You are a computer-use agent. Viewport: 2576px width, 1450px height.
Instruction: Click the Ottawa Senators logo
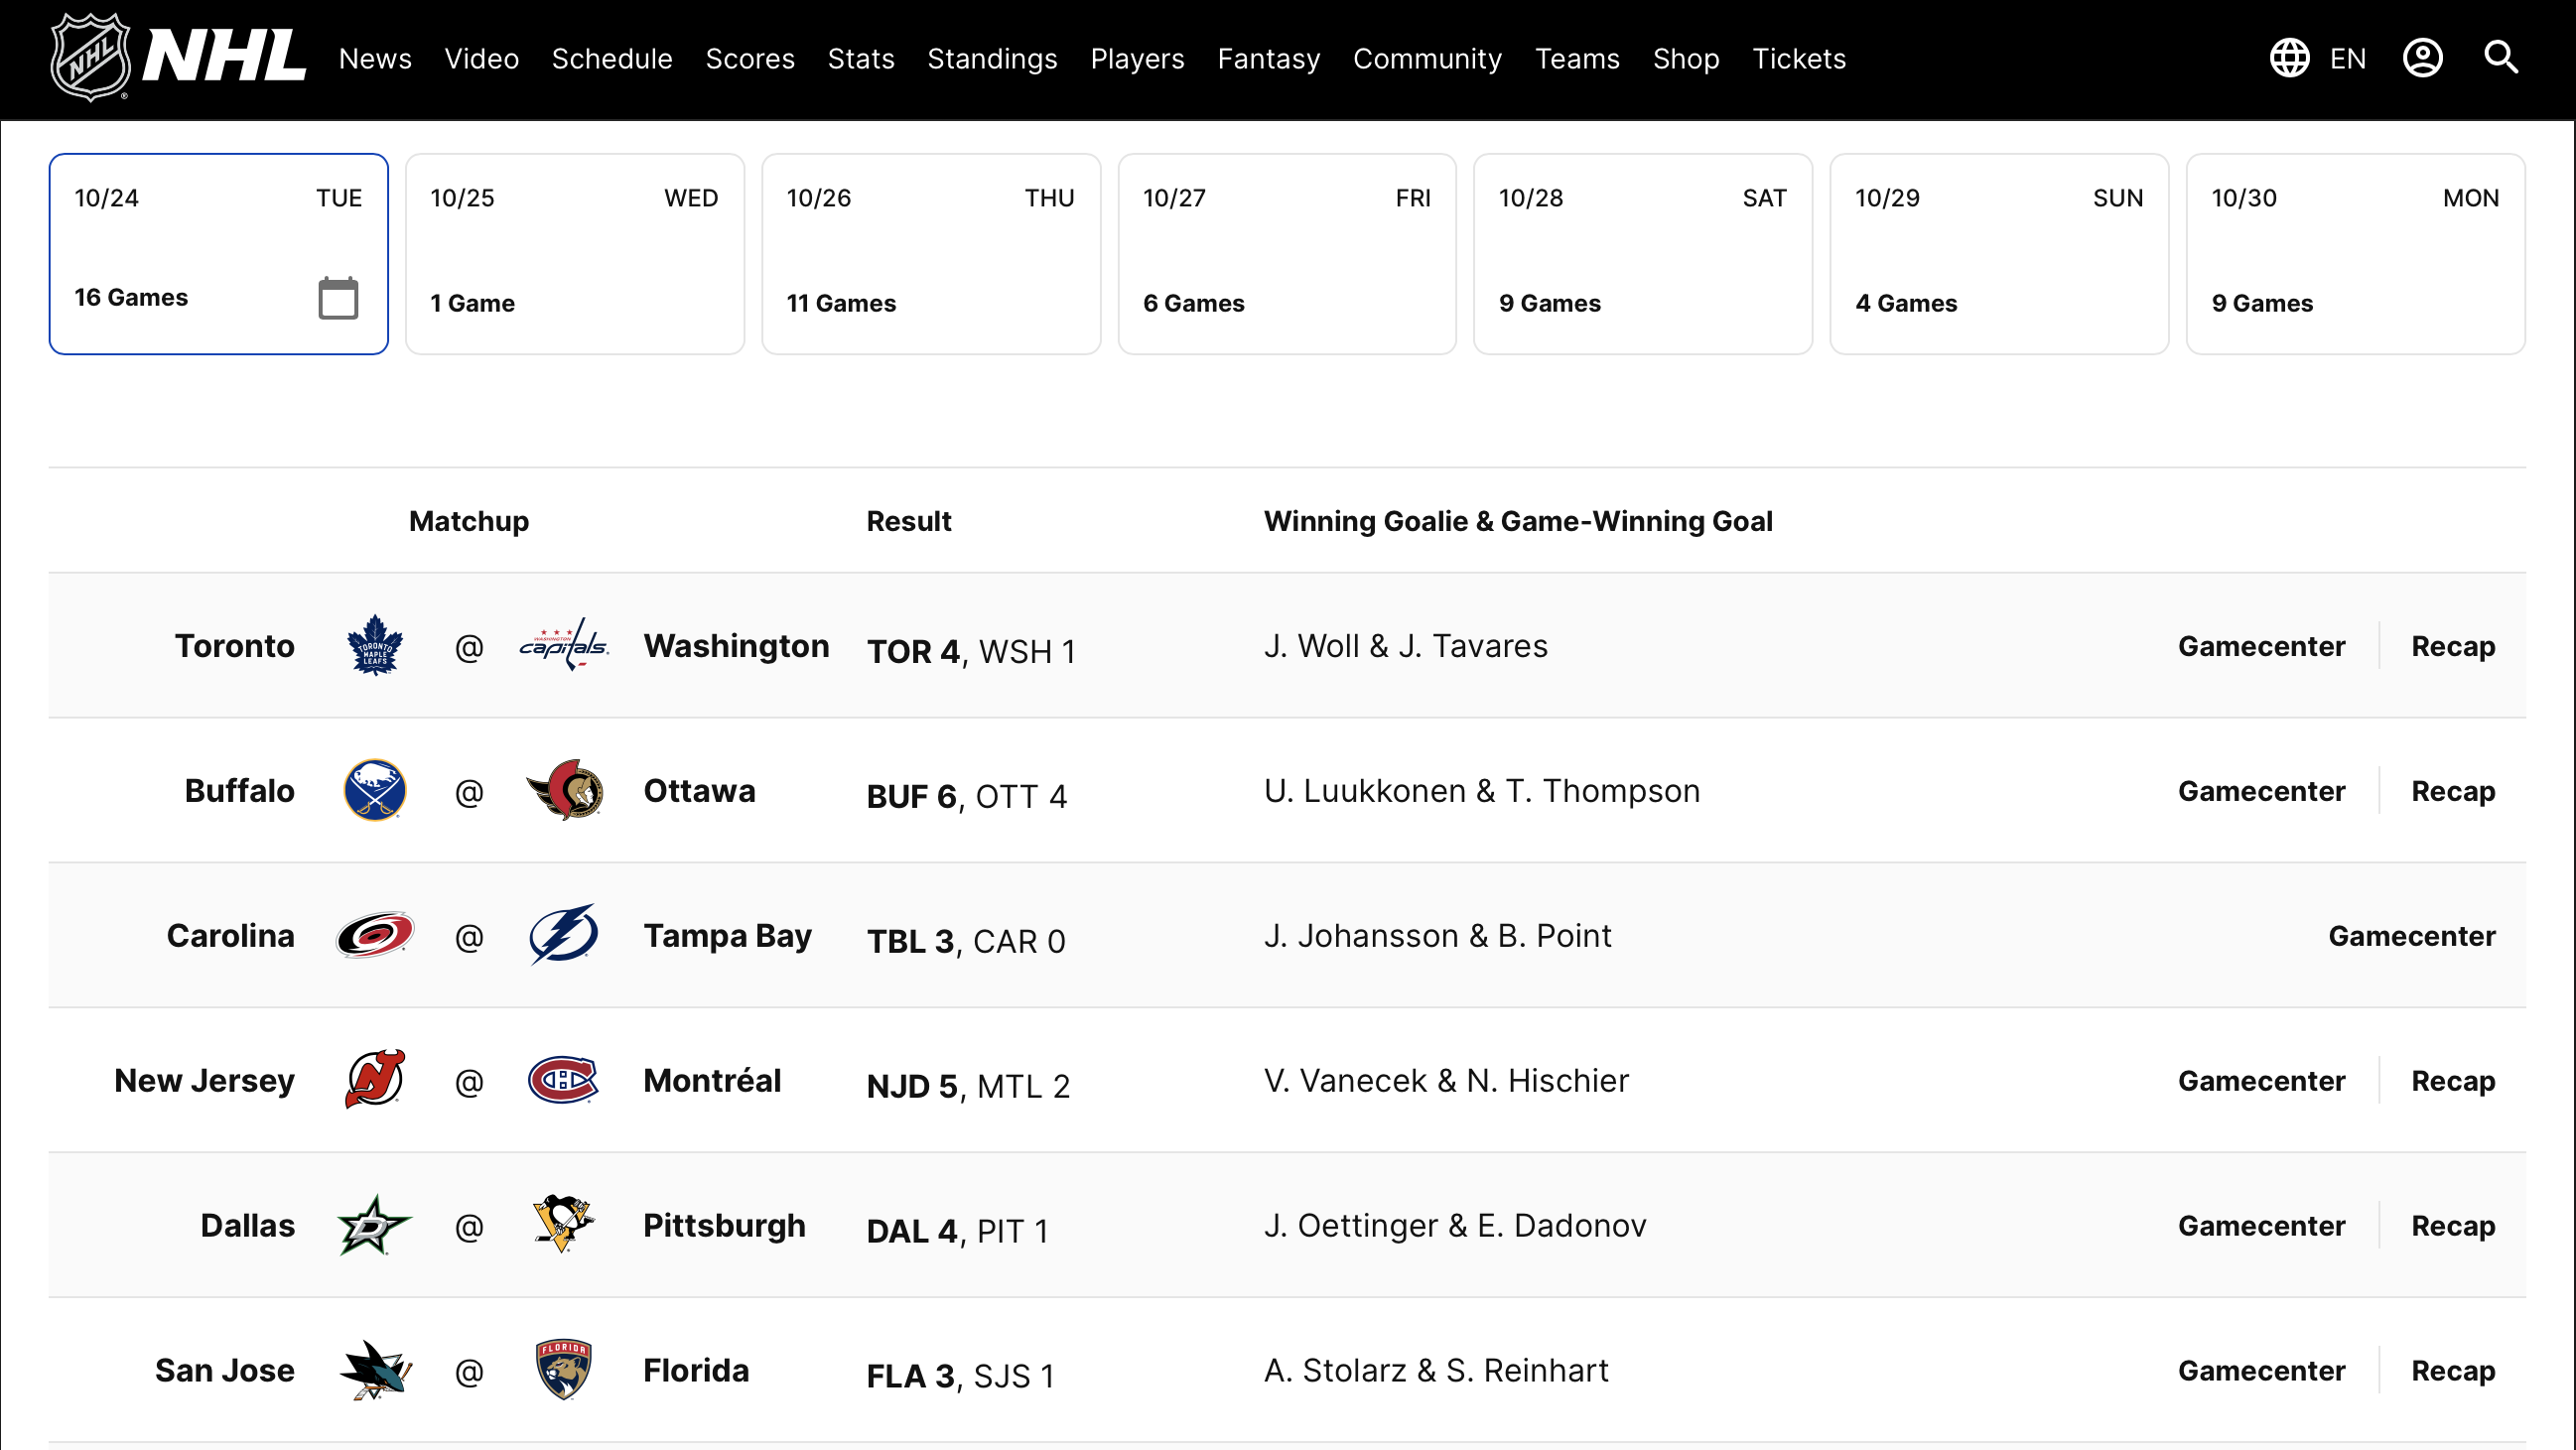coord(564,791)
